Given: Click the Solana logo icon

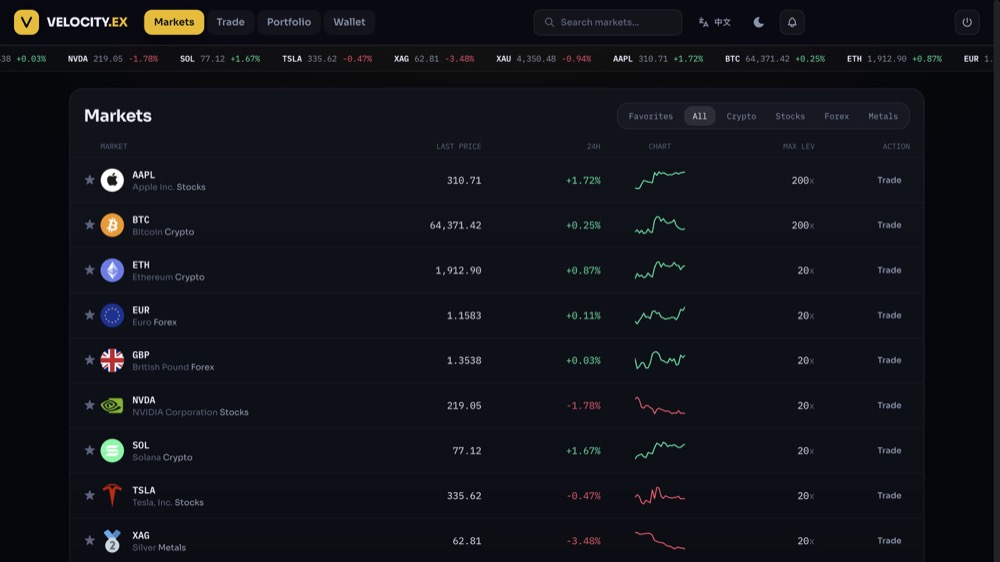Looking at the screenshot, I should point(112,450).
